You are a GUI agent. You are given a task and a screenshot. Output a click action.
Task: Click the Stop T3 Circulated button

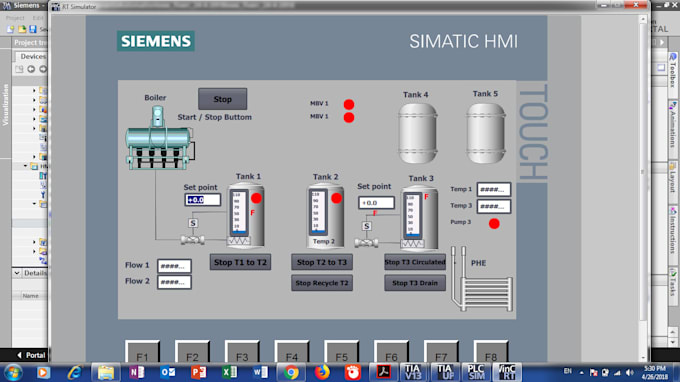415,262
